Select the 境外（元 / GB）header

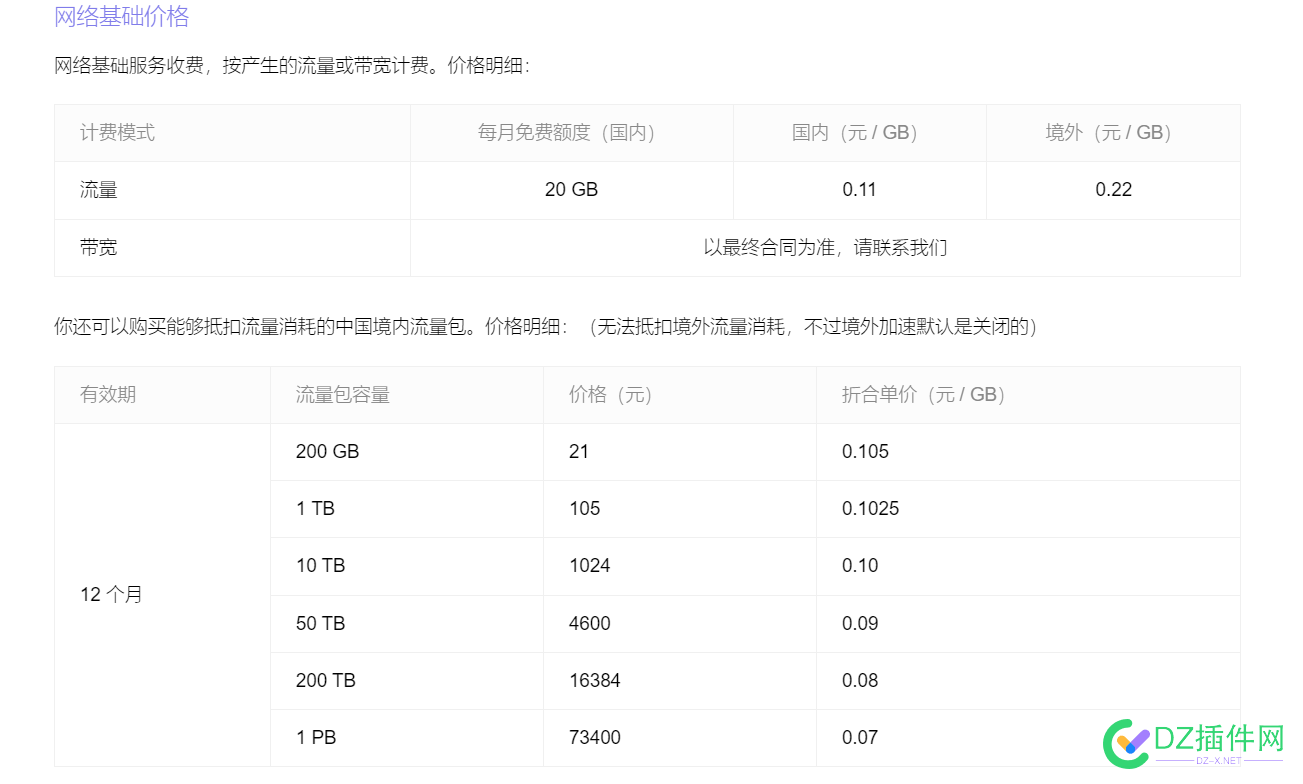pyautogui.click(x=1113, y=133)
